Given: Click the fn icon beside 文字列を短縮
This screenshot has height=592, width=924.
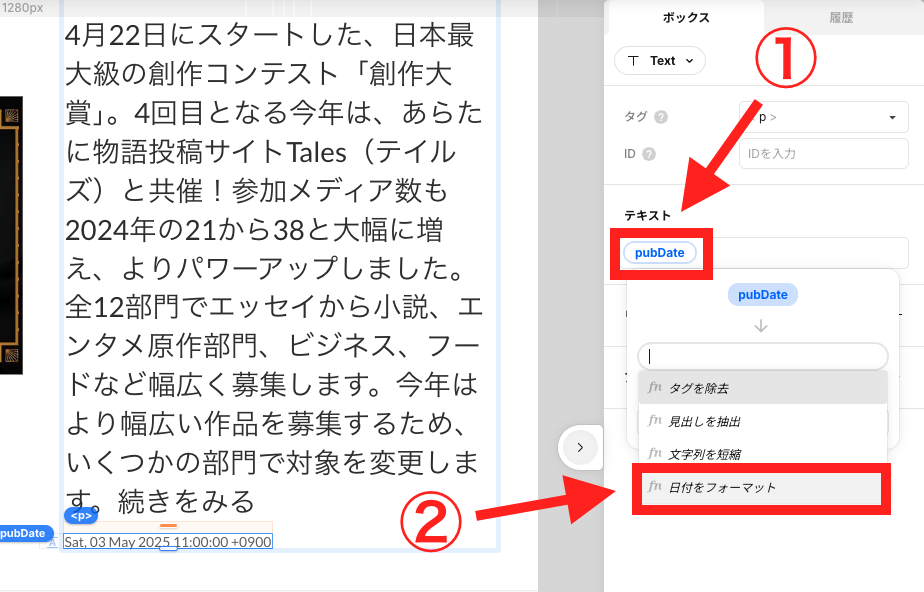Looking at the screenshot, I should (655, 454).
